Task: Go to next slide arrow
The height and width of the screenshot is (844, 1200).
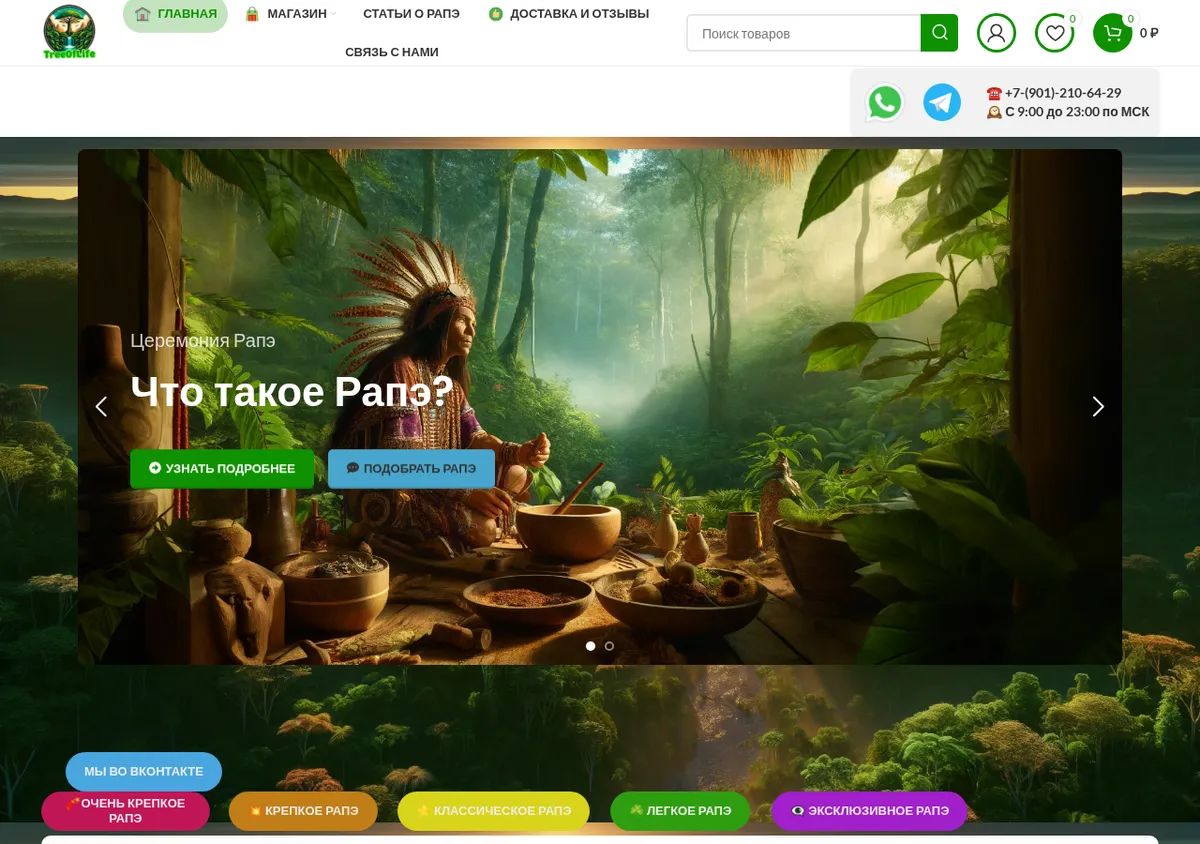Action: point(1098,407)
